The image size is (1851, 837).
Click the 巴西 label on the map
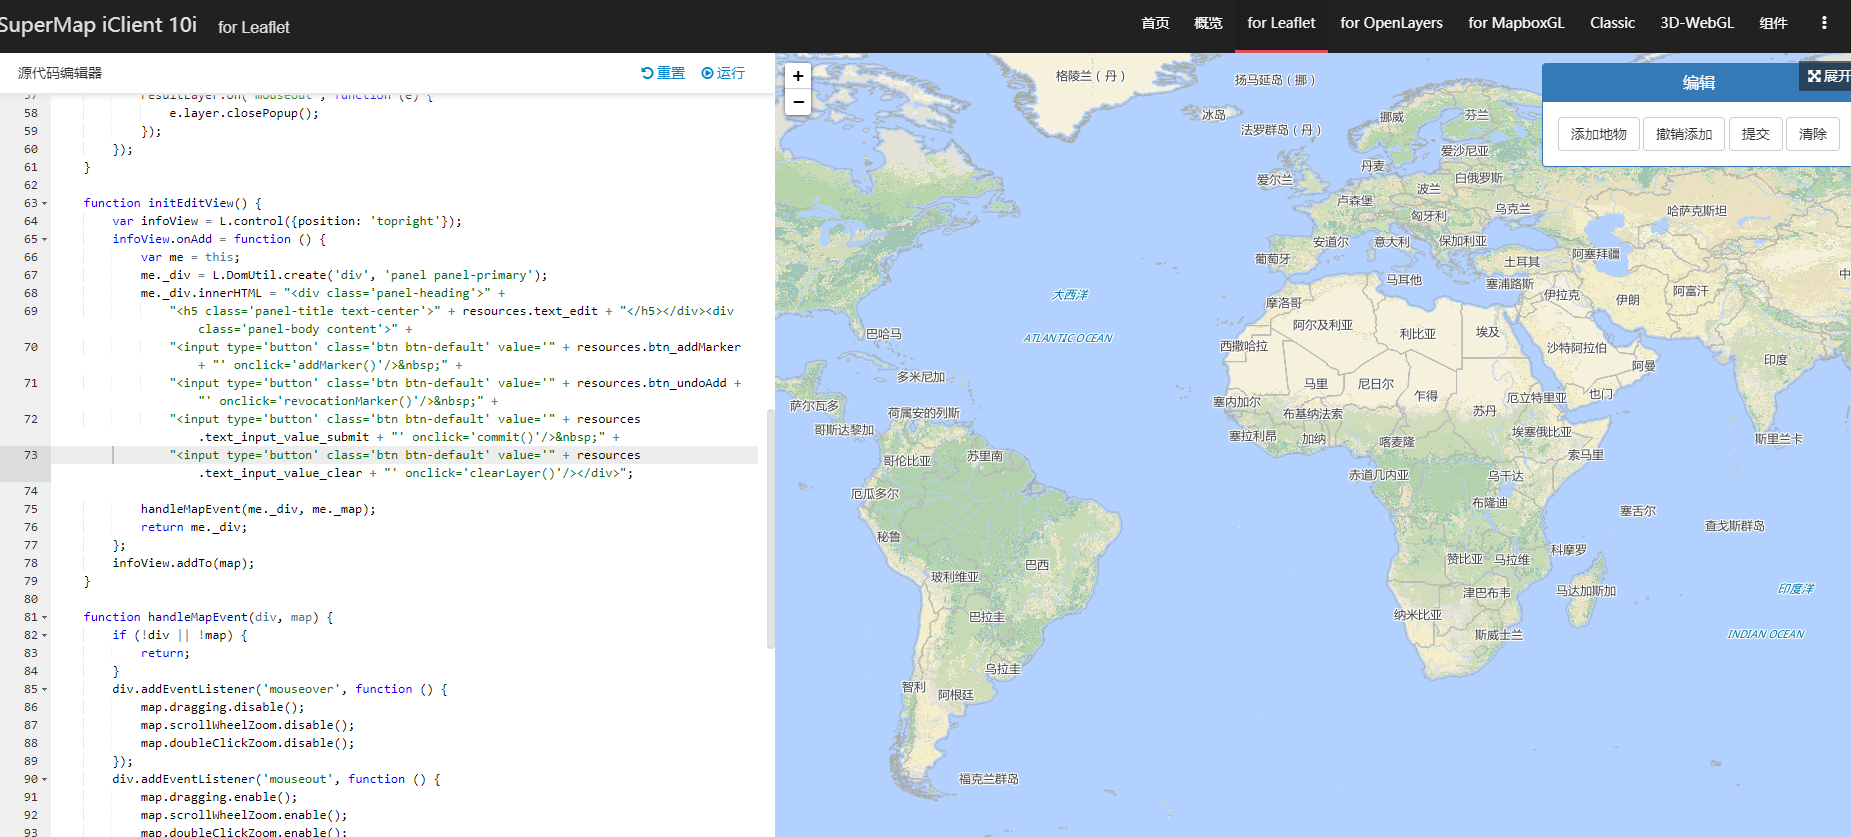(x=1037, y=565)
